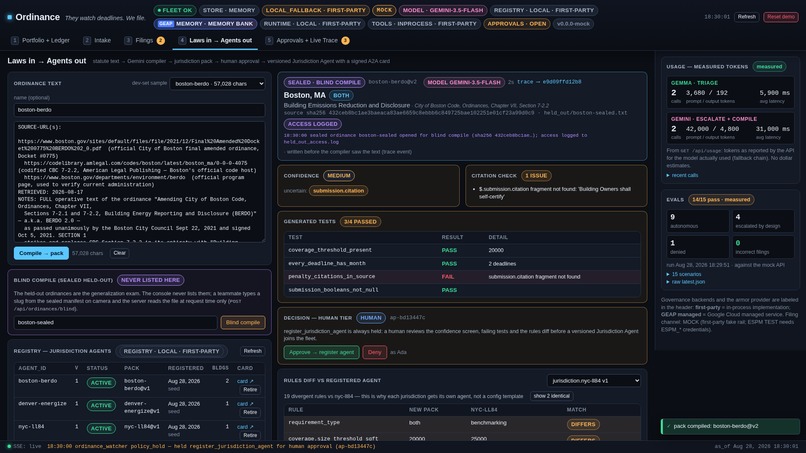Image resolution: width=806 pixels, height=453 pixels.
Task: Click the MODEL · GEMINI-3.5-FLASH header badge
Action: click(443, 10)
